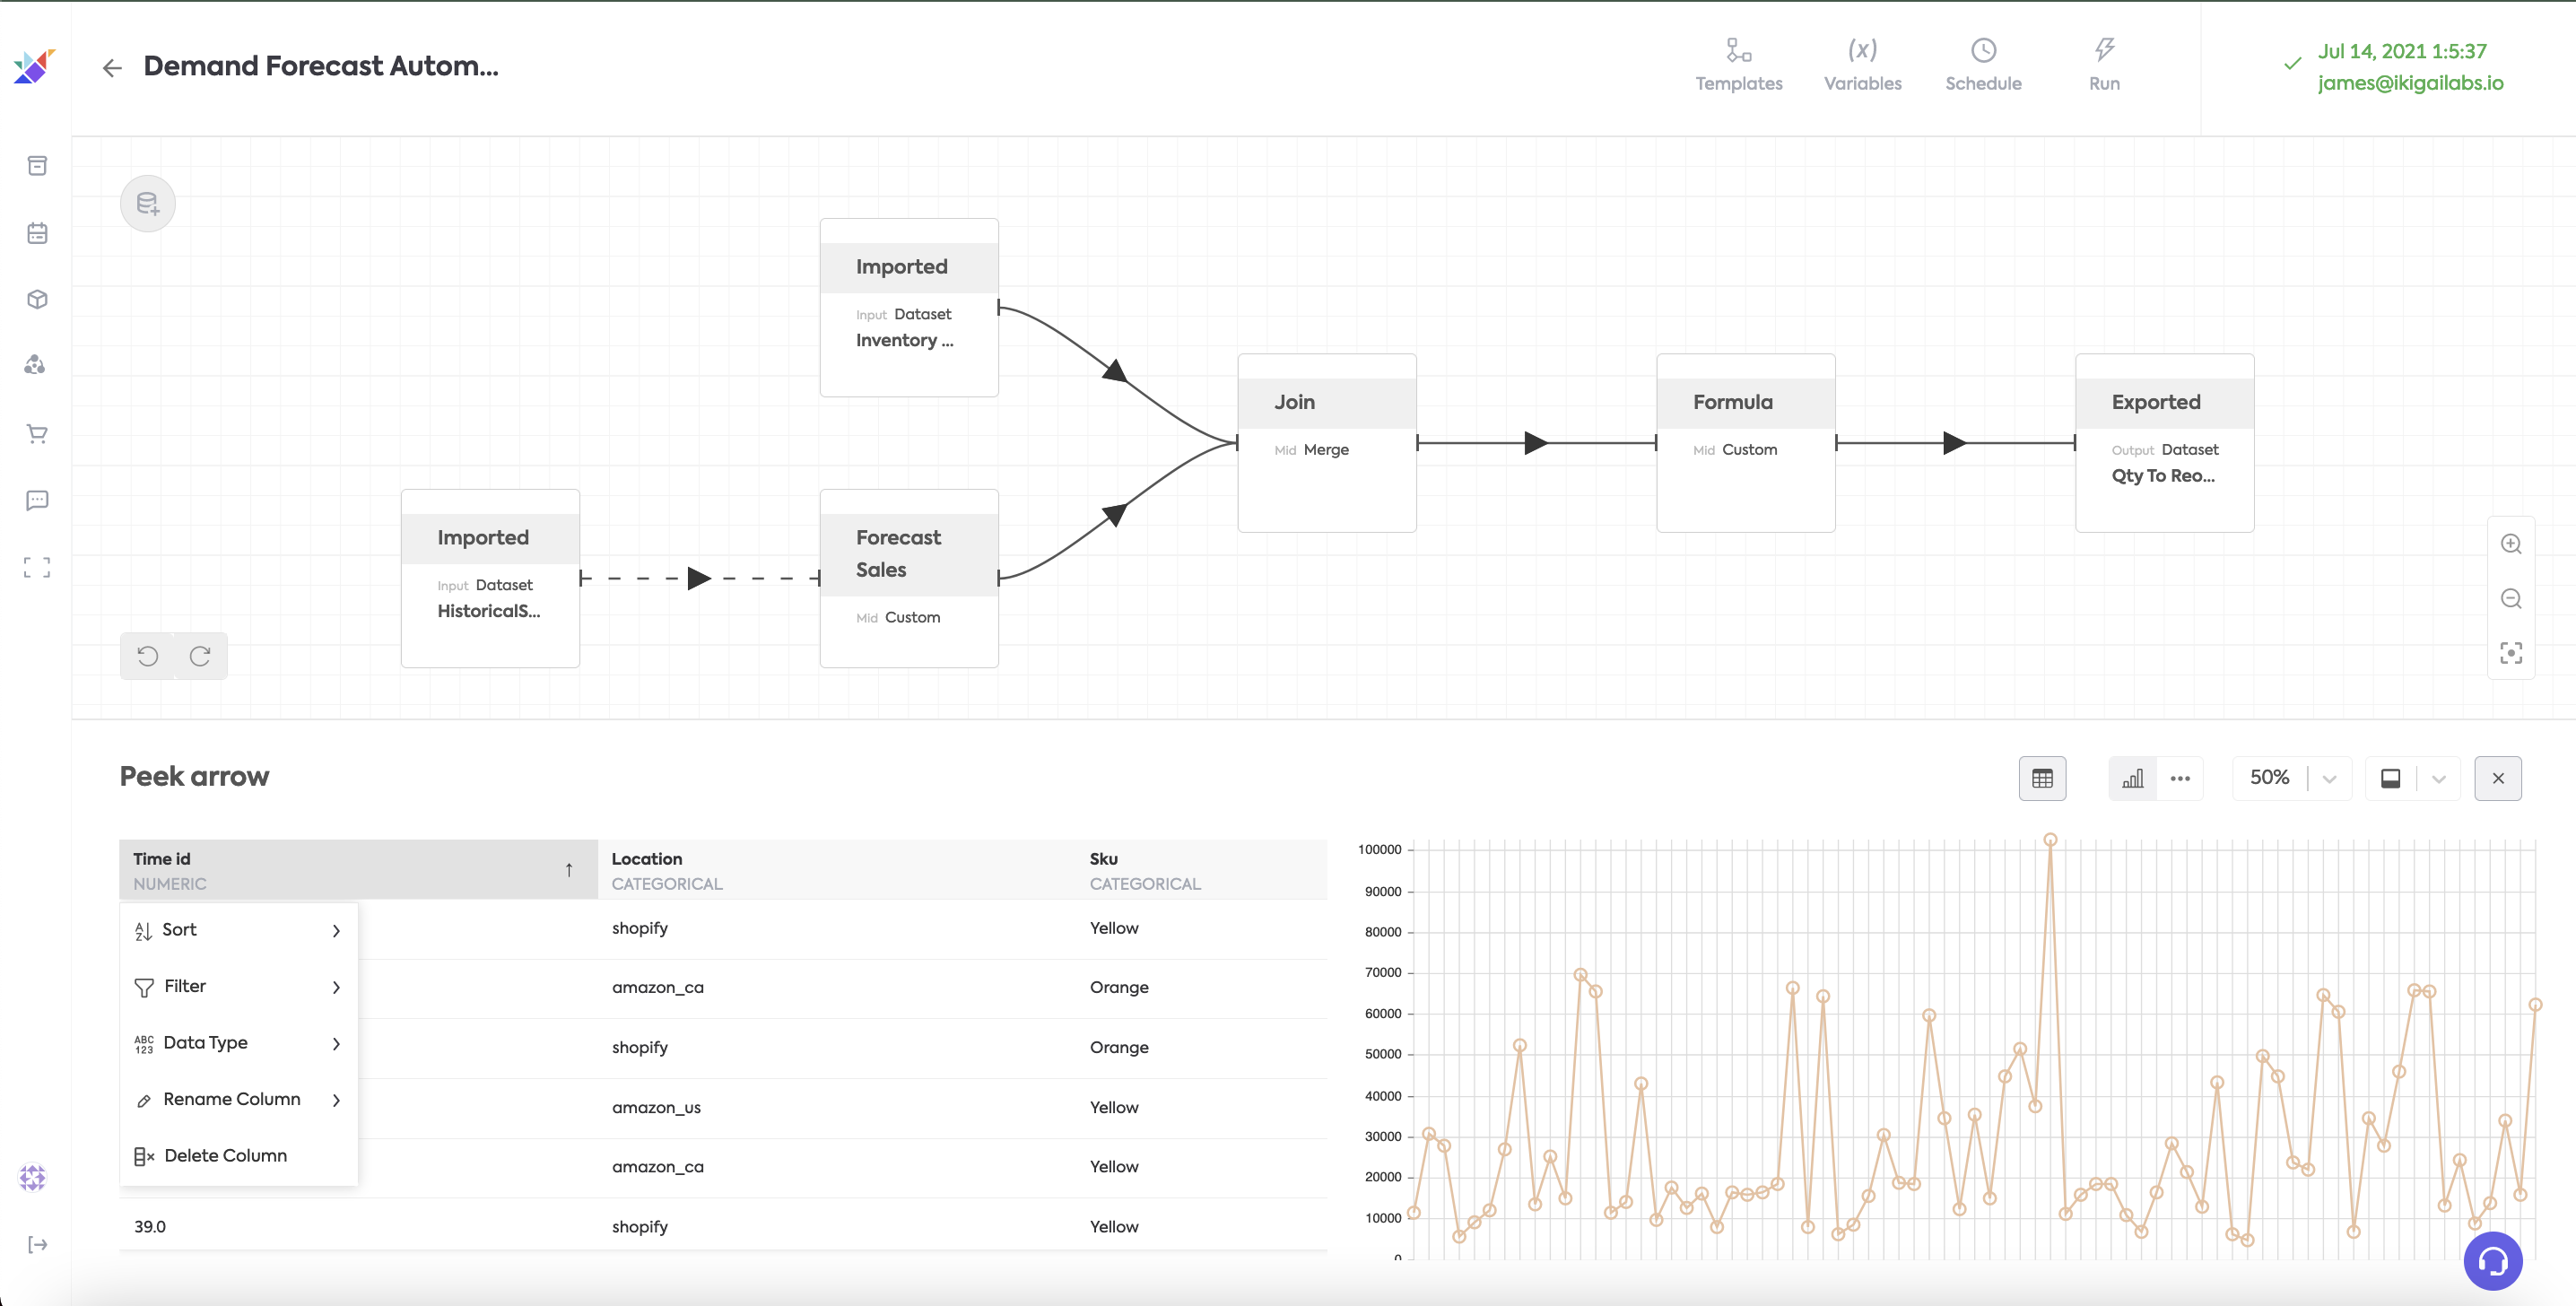
Task: Fit flow to screen icon
Action: 2510,653
